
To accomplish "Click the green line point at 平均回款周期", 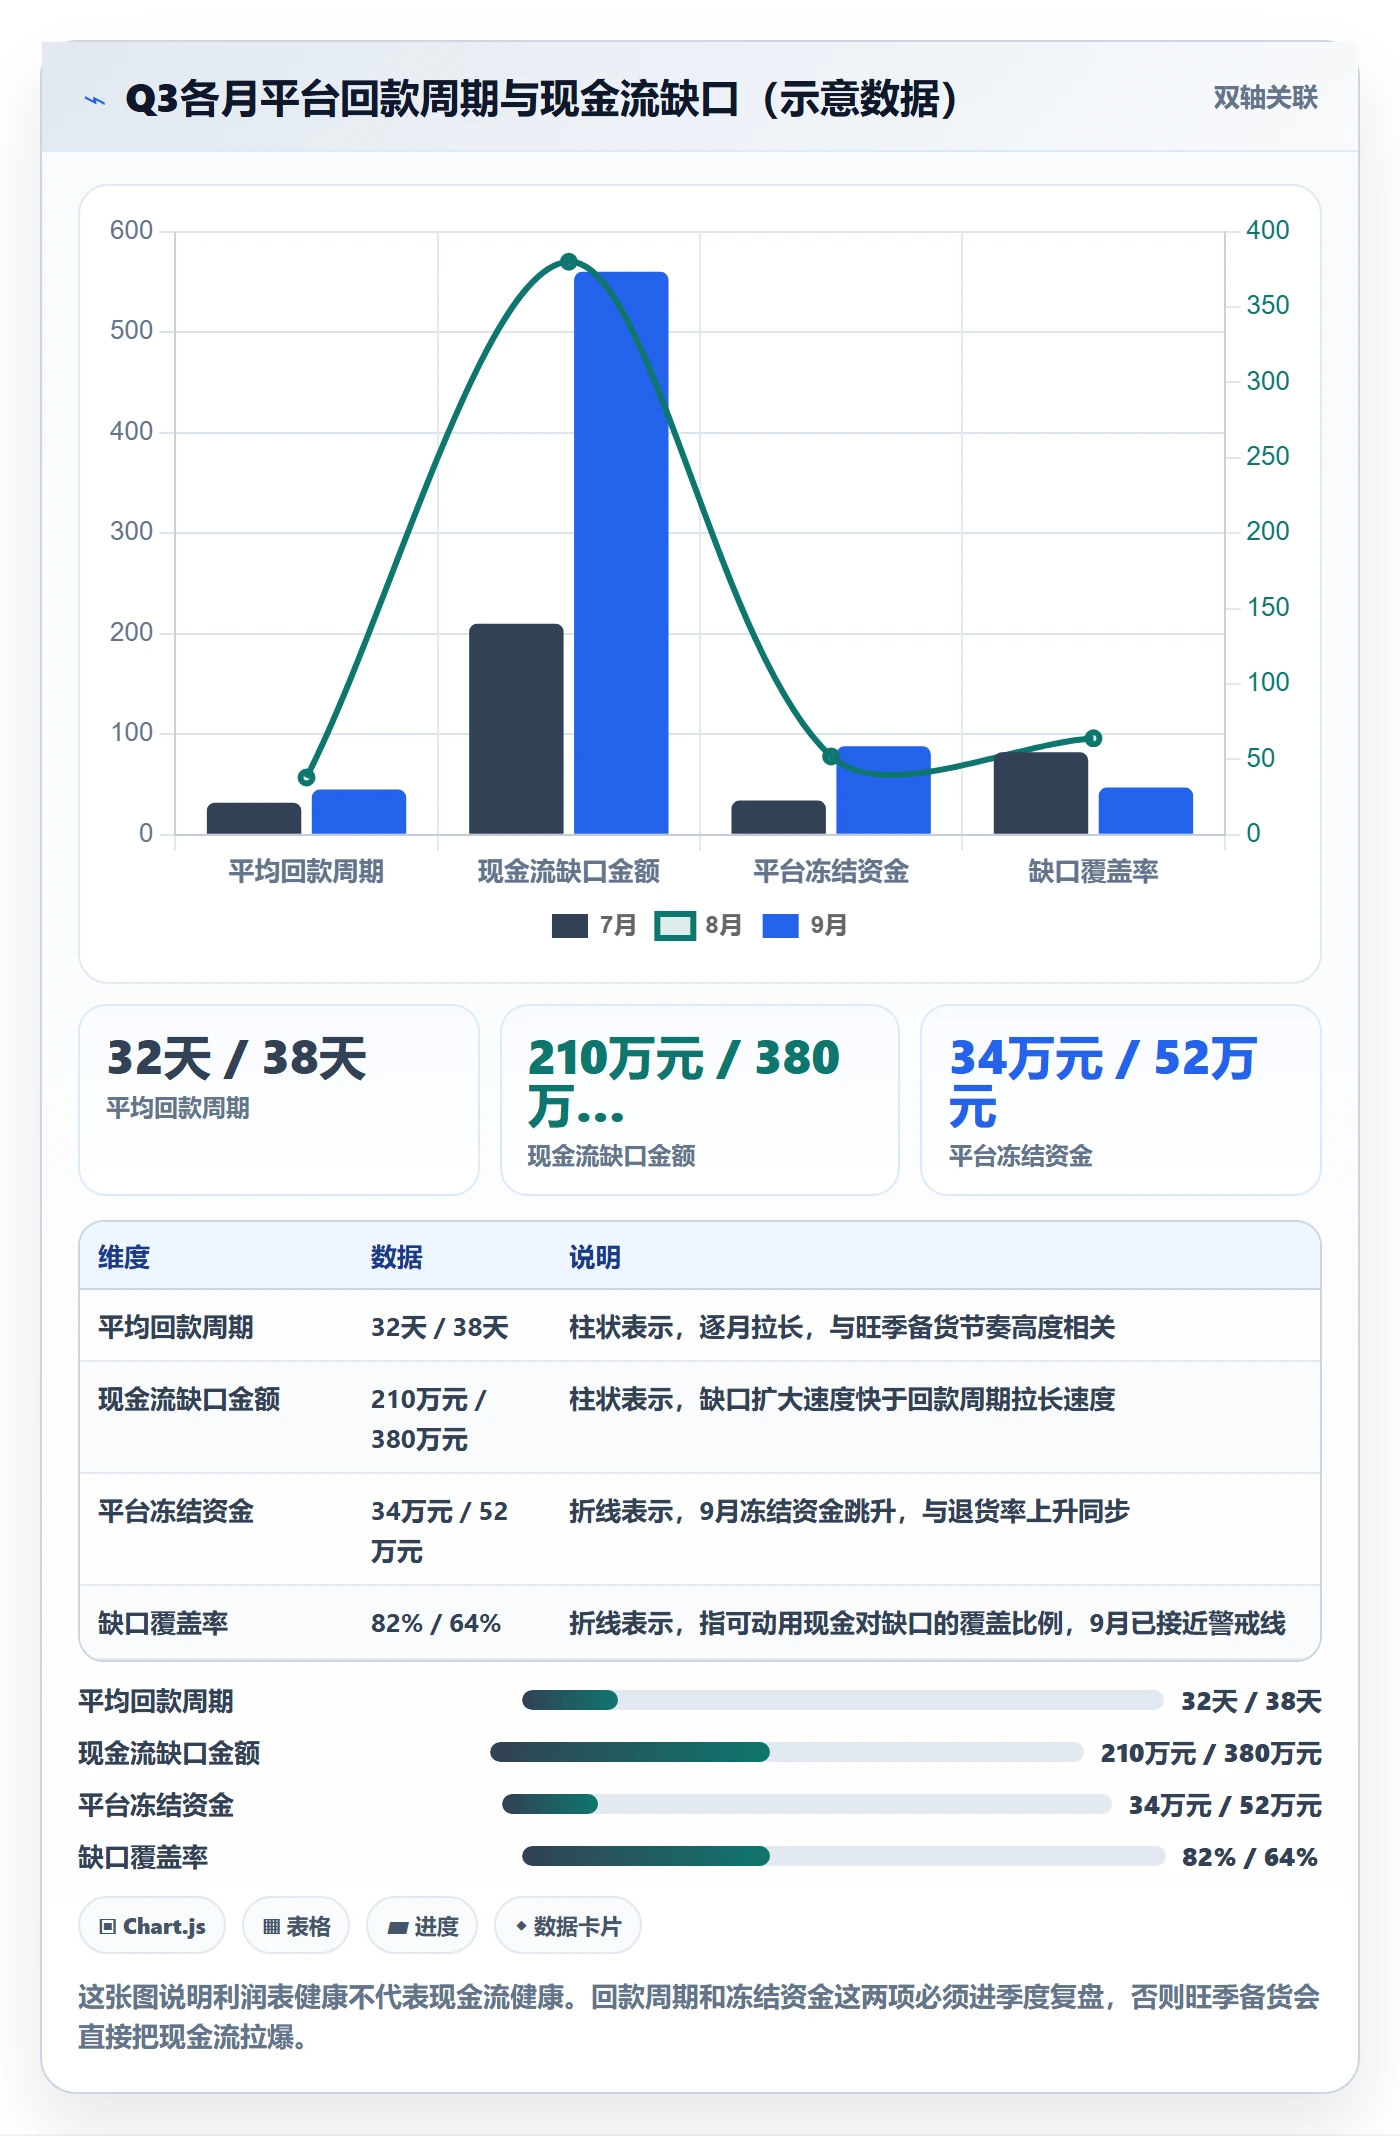I will (x=306, y=777).
